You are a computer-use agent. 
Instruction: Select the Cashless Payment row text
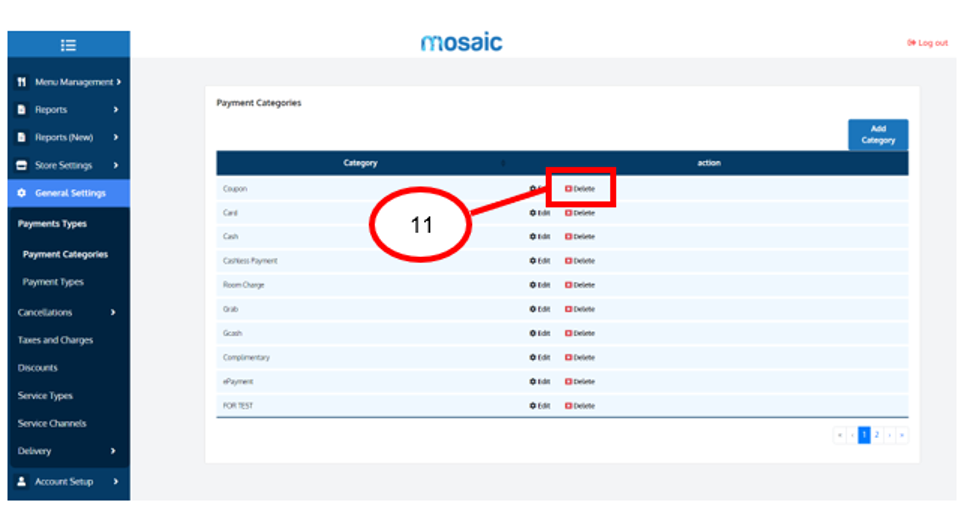[250, 261]
